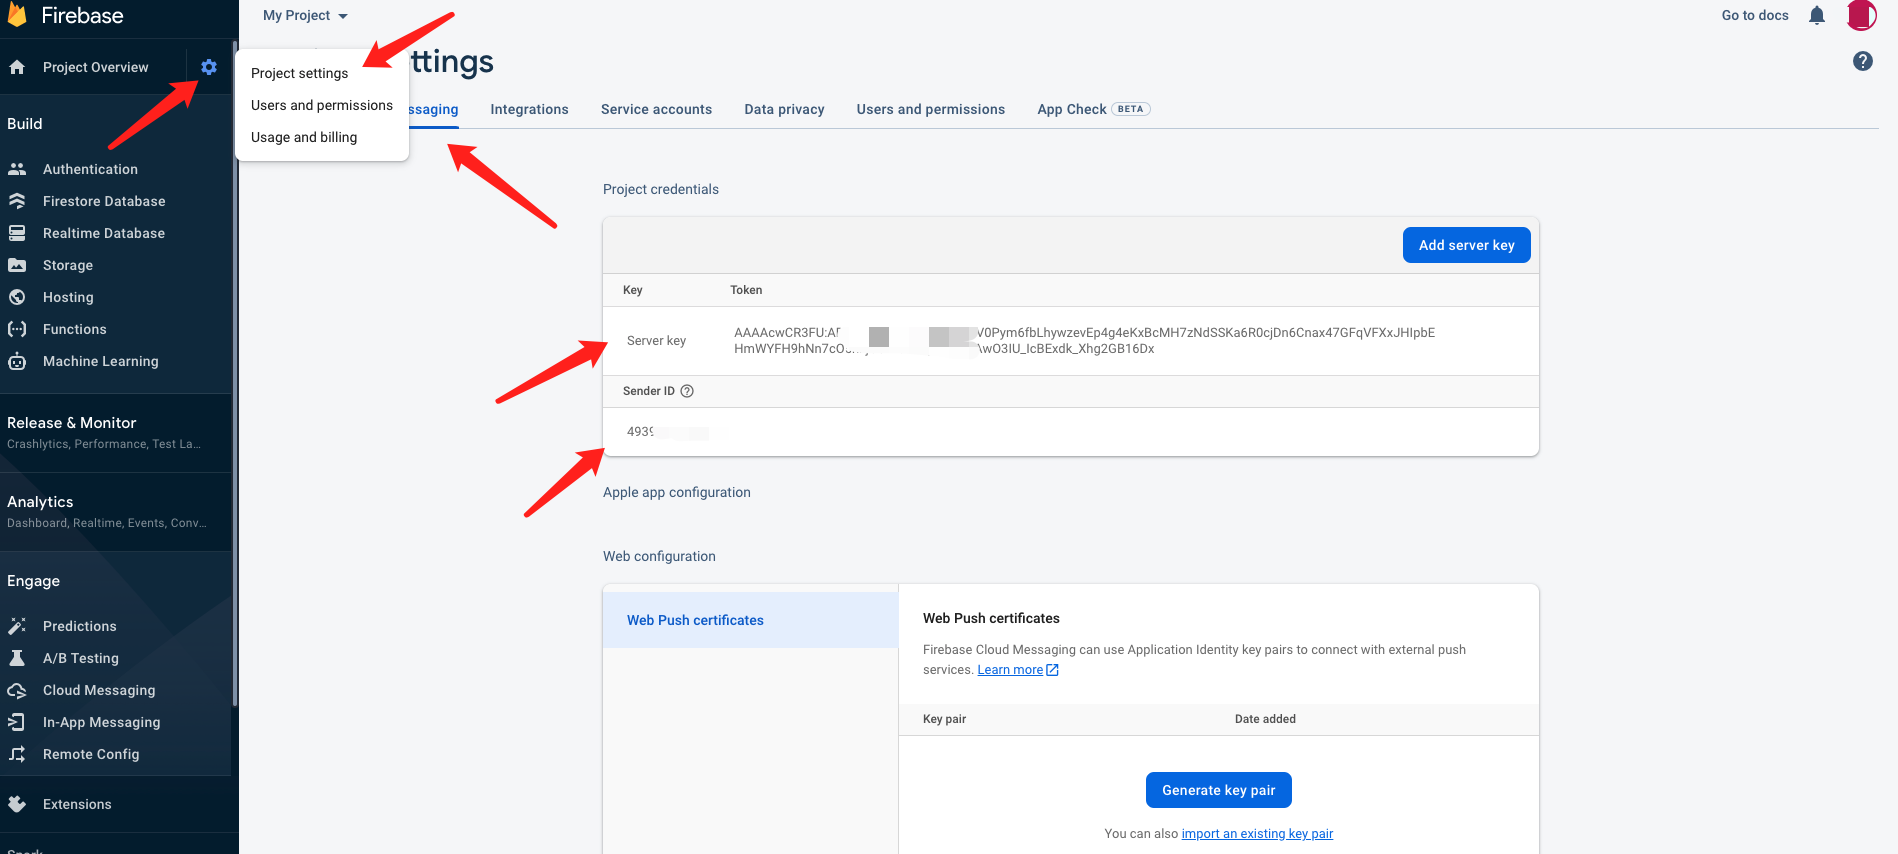
Task: Click the Storage folder icon
Action: coord(17,265)
